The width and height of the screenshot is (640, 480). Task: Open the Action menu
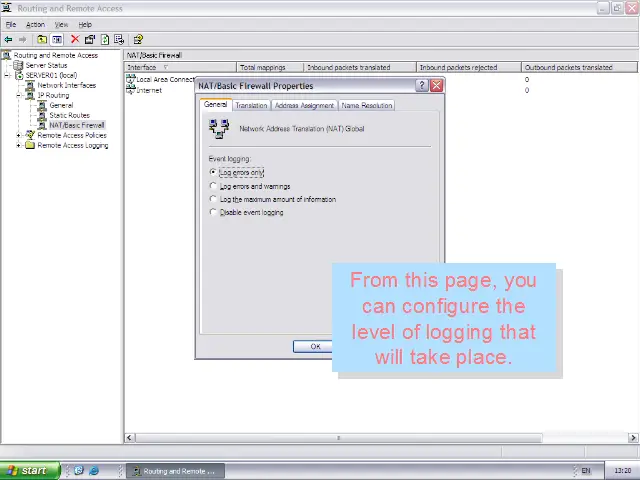coord(36,24)
